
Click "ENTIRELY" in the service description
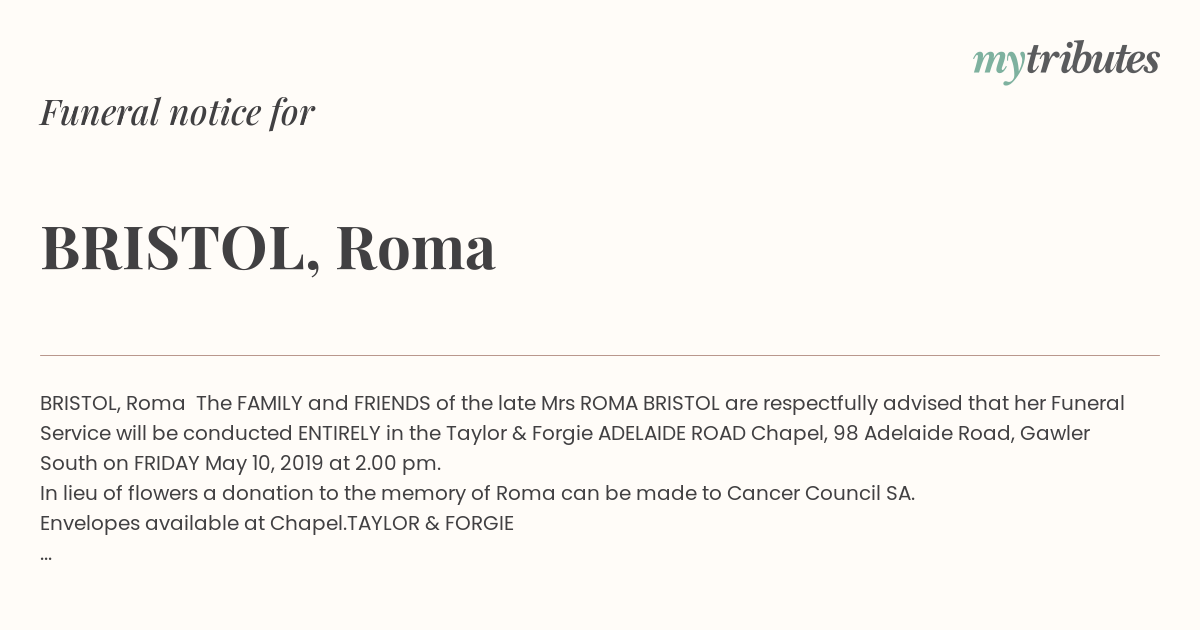click(x=339, y=433)
